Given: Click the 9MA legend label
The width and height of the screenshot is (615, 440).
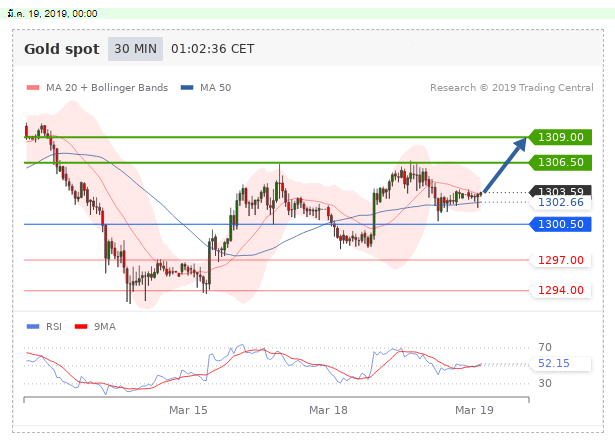Looking at the screenshot, I should pyautogui.click(x=105, y=327).
